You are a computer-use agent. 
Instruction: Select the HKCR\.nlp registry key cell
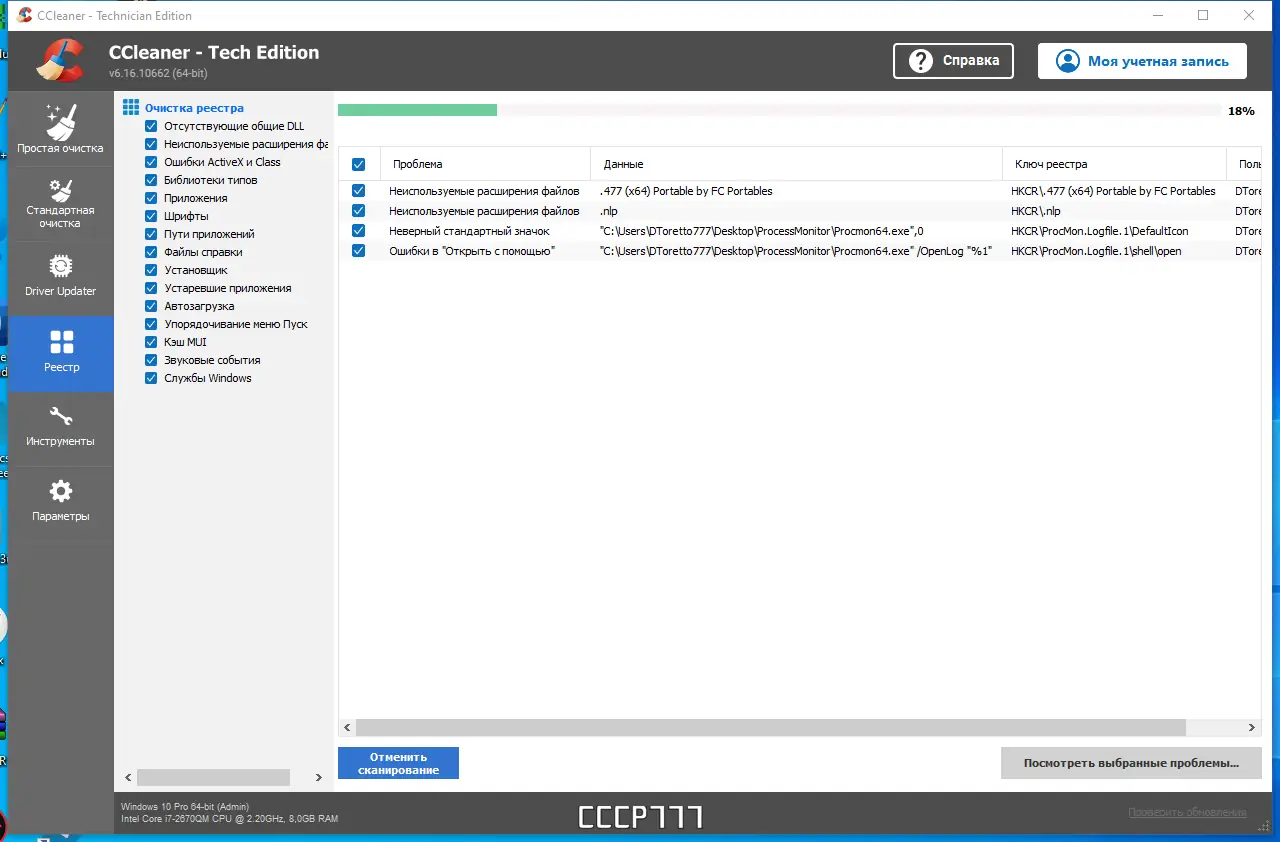tap(1035, 211)
